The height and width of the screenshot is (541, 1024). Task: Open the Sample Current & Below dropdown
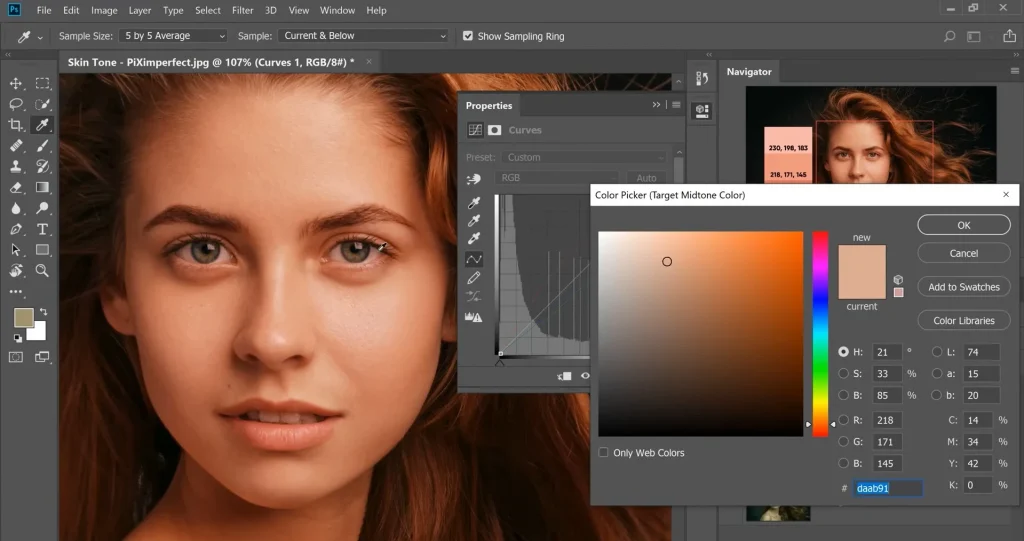click(x=364, y=36)
